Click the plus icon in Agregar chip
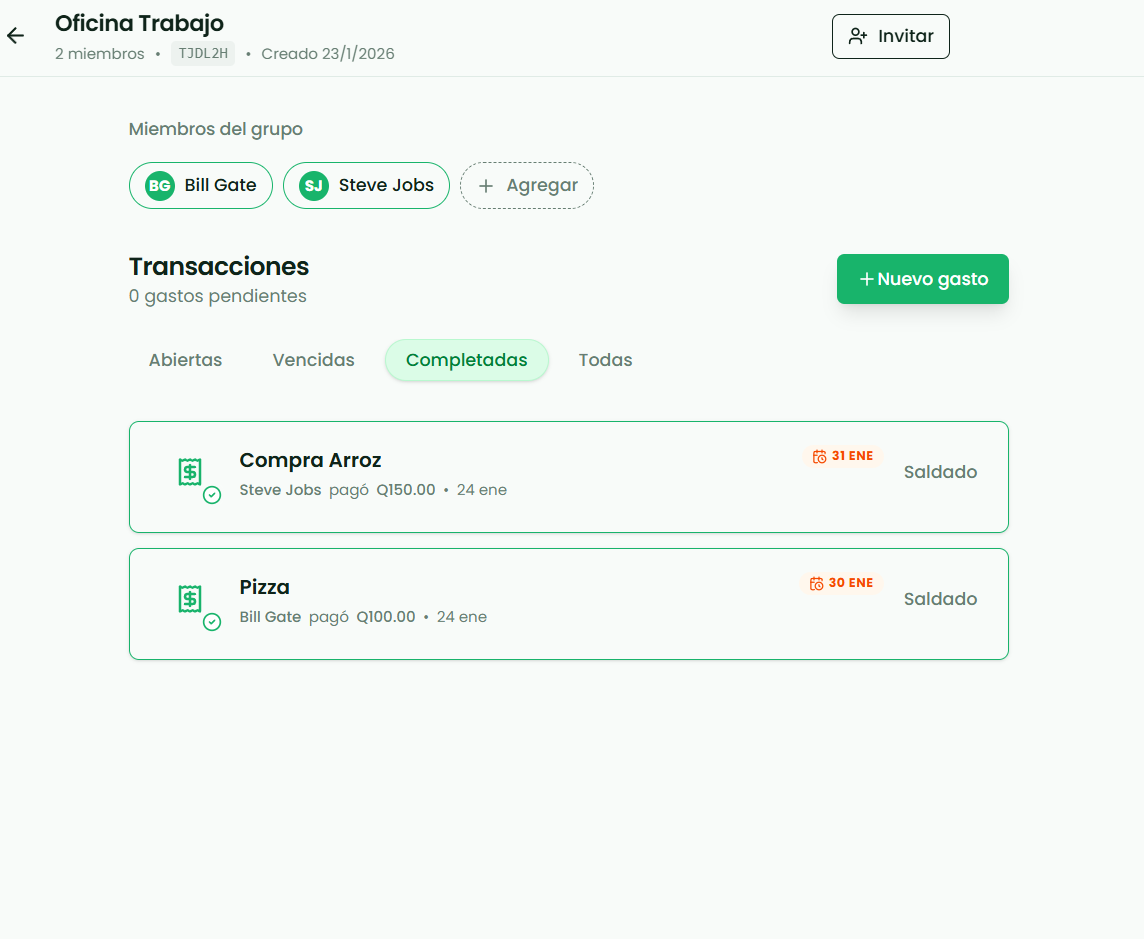Viewport: 1144px width, 939px height. click(x=486, y=186)
